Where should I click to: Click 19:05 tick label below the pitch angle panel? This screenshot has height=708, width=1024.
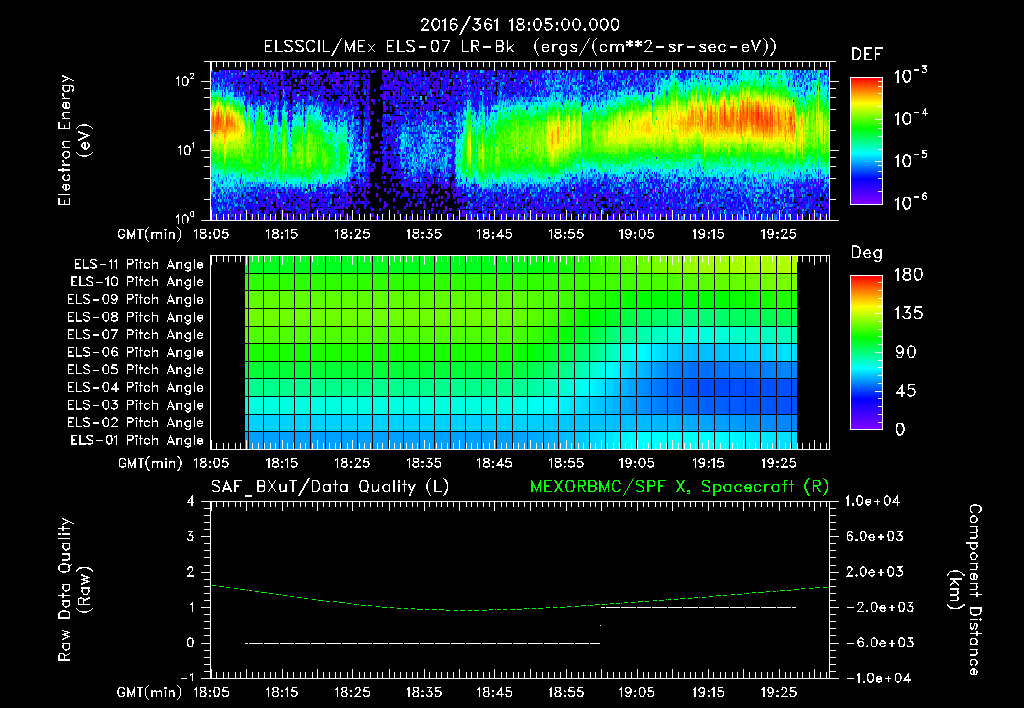tap(636, 464)
